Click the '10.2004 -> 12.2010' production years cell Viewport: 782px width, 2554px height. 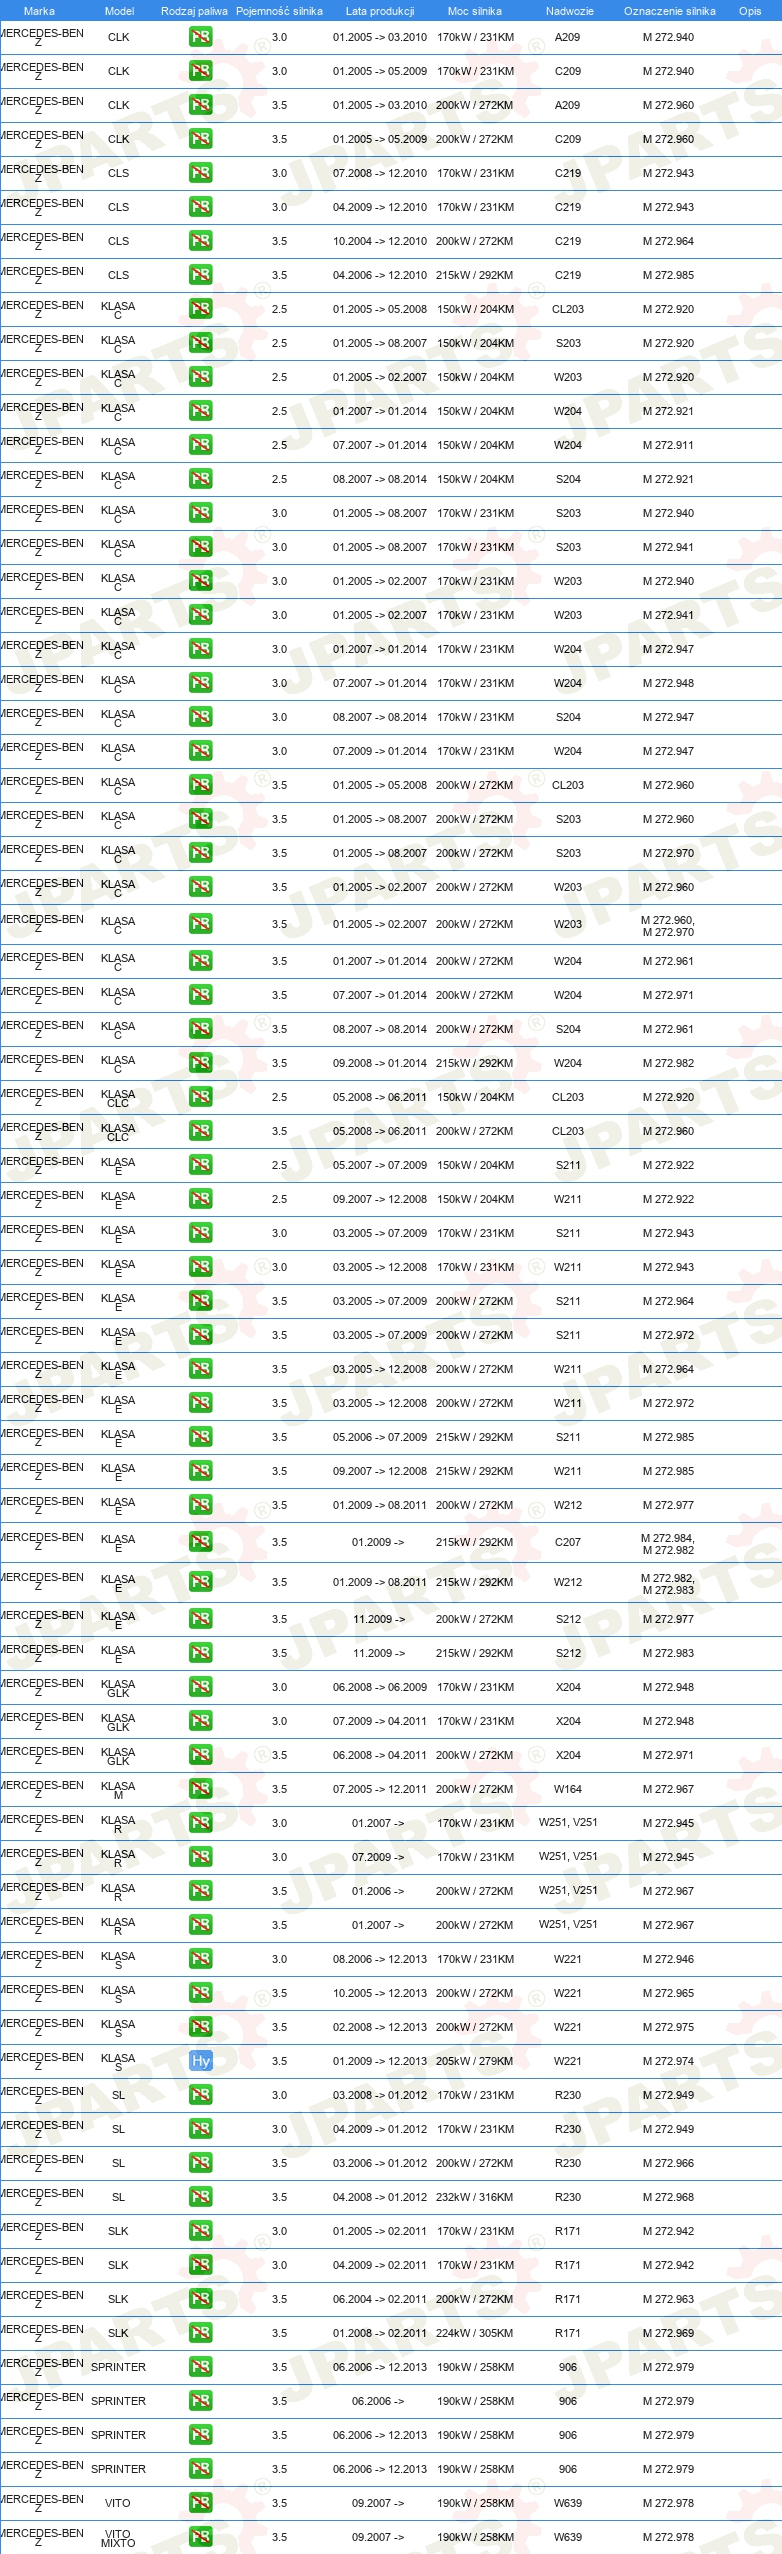(x=380, y=241)
